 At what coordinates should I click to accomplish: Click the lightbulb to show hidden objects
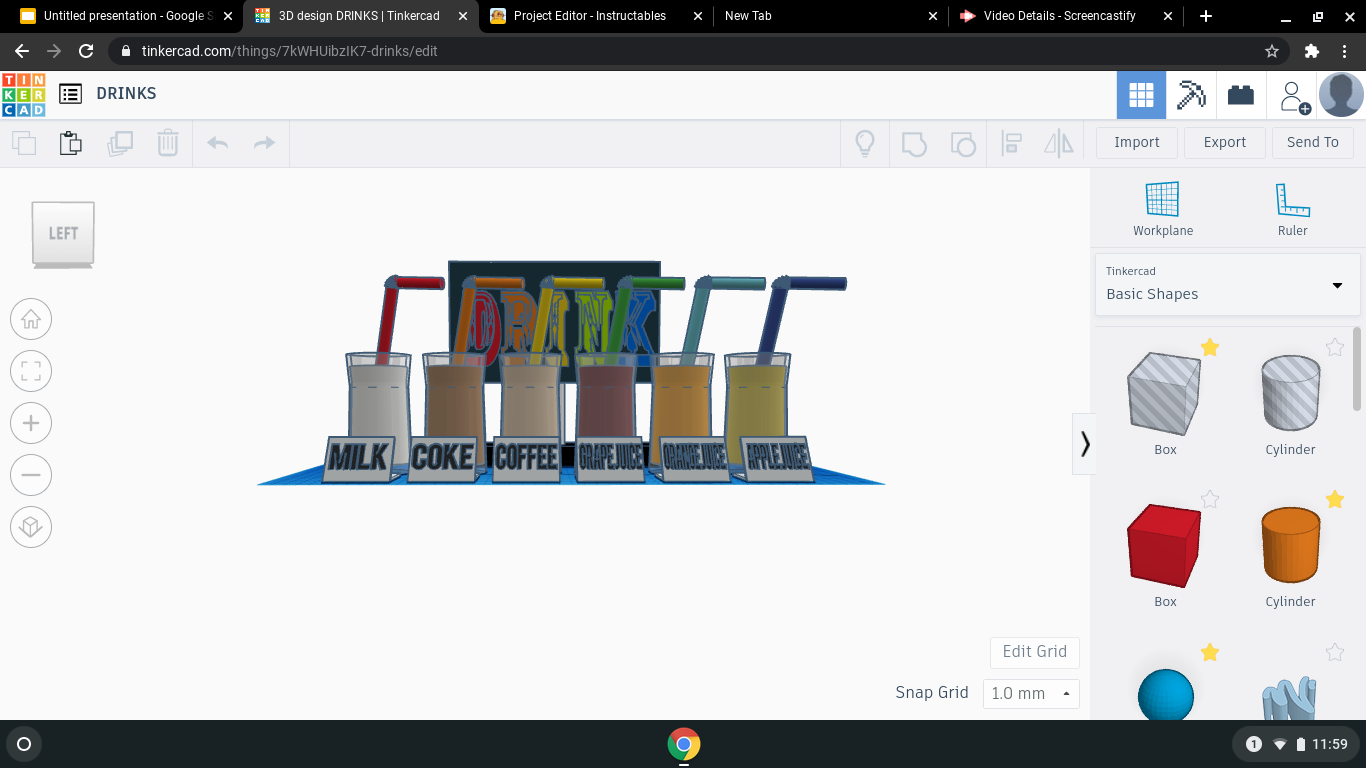click(865, 143)
